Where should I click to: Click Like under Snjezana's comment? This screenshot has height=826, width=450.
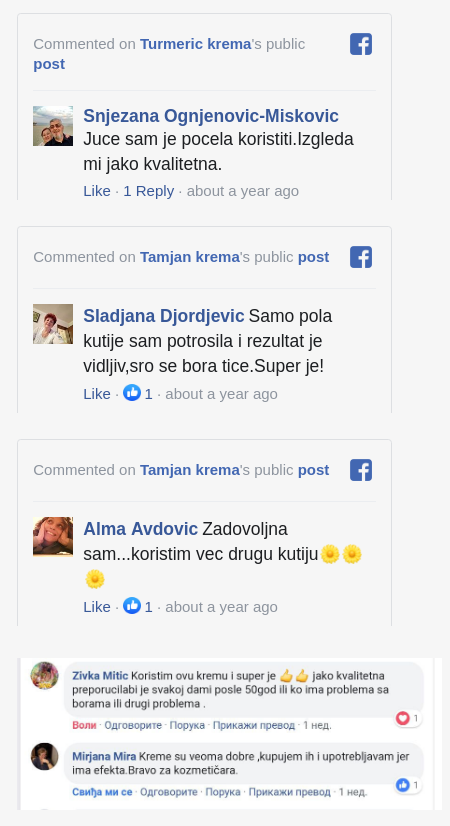coord(97,191)
